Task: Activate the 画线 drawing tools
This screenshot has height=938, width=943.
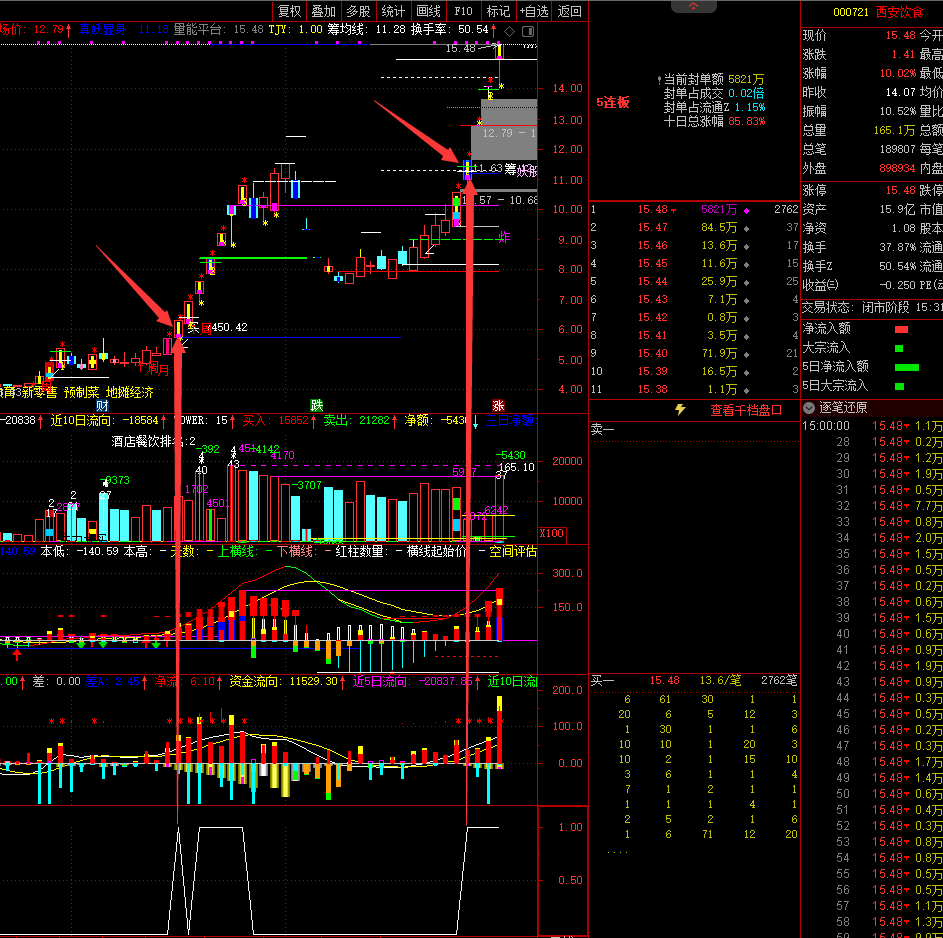Action: tap(428, 11)
